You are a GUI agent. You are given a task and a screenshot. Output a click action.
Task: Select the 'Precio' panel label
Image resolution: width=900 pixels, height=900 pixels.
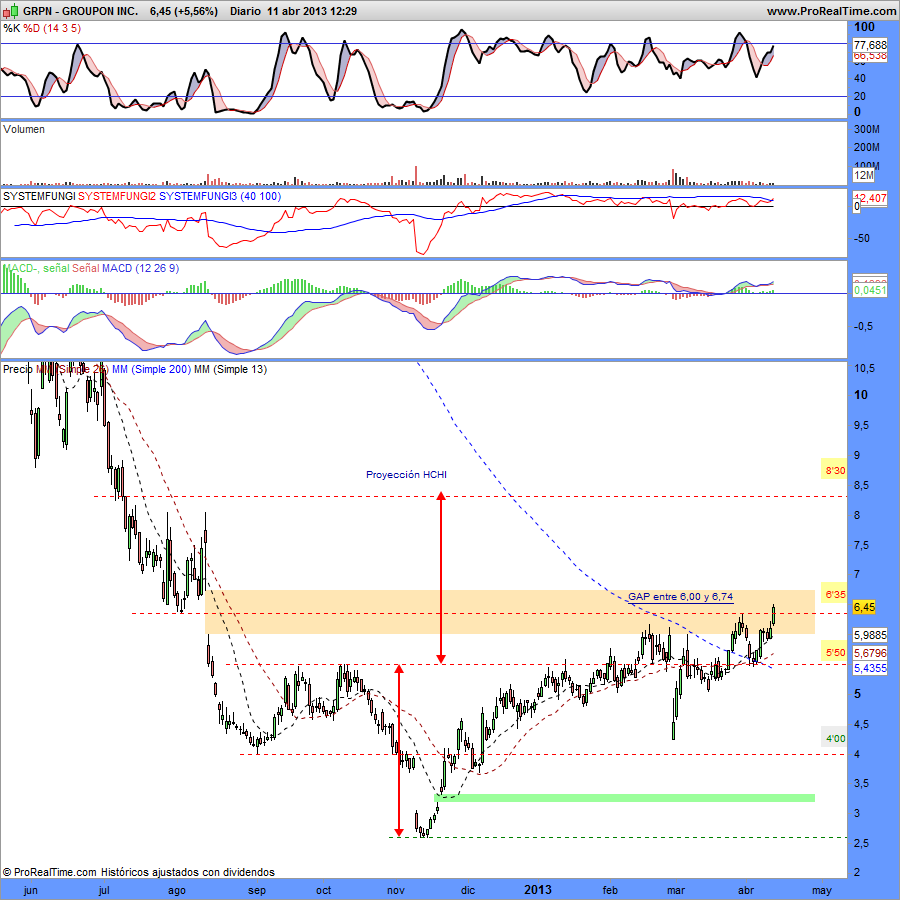[18, 369]
